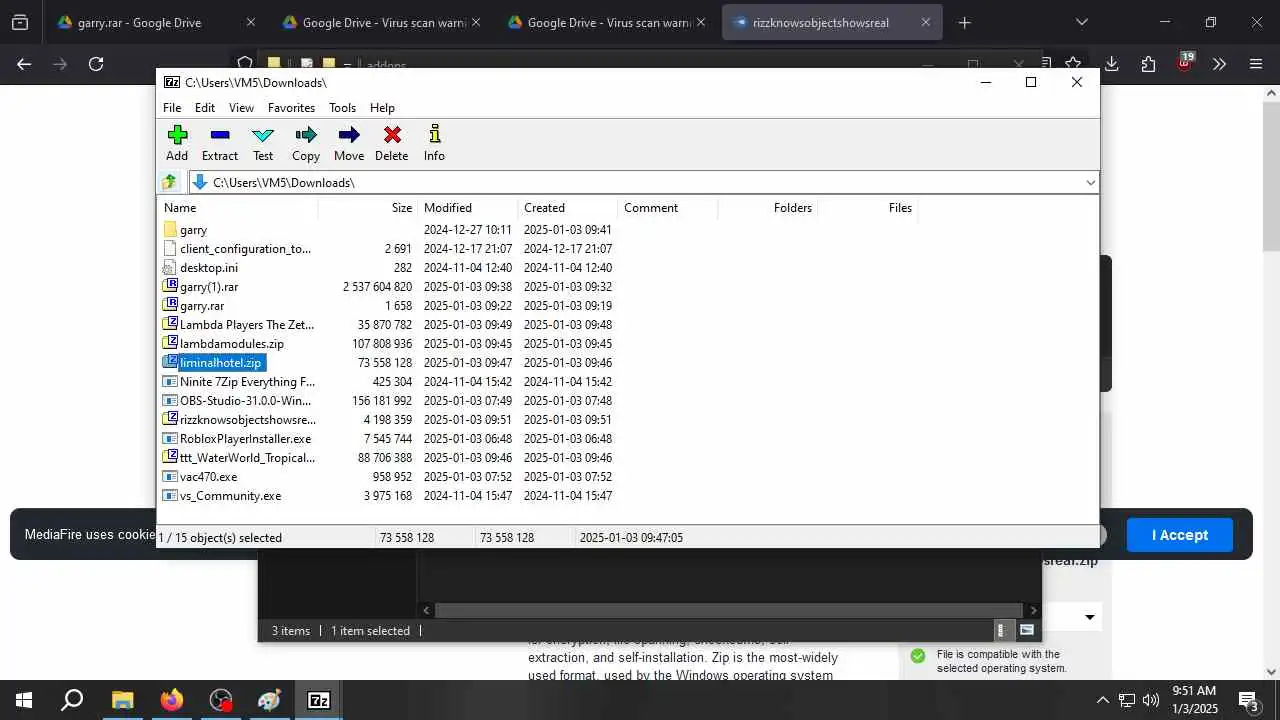This screenshot has height=720, width=1280.
Task: Click the Extract toolbar icon
Action: point(220,143)
